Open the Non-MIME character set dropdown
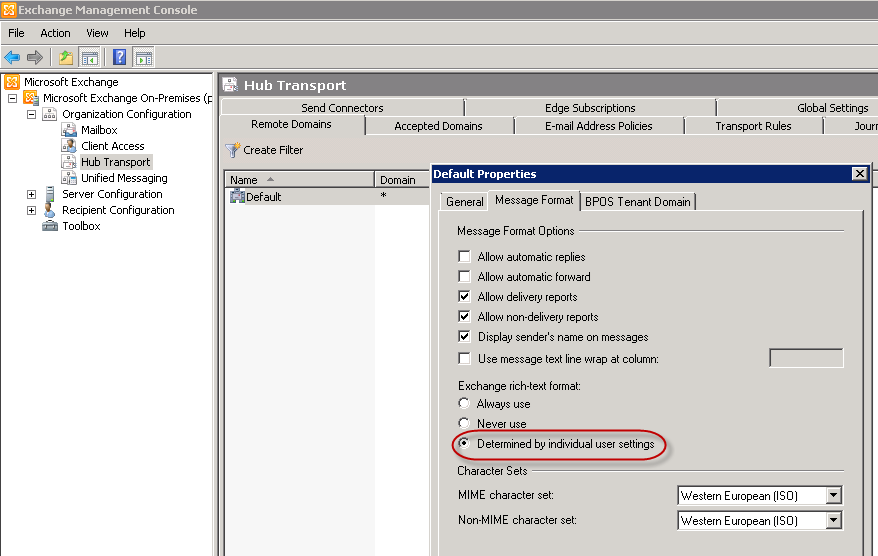This screenshot has height=556, width=878. coord(833,521)
